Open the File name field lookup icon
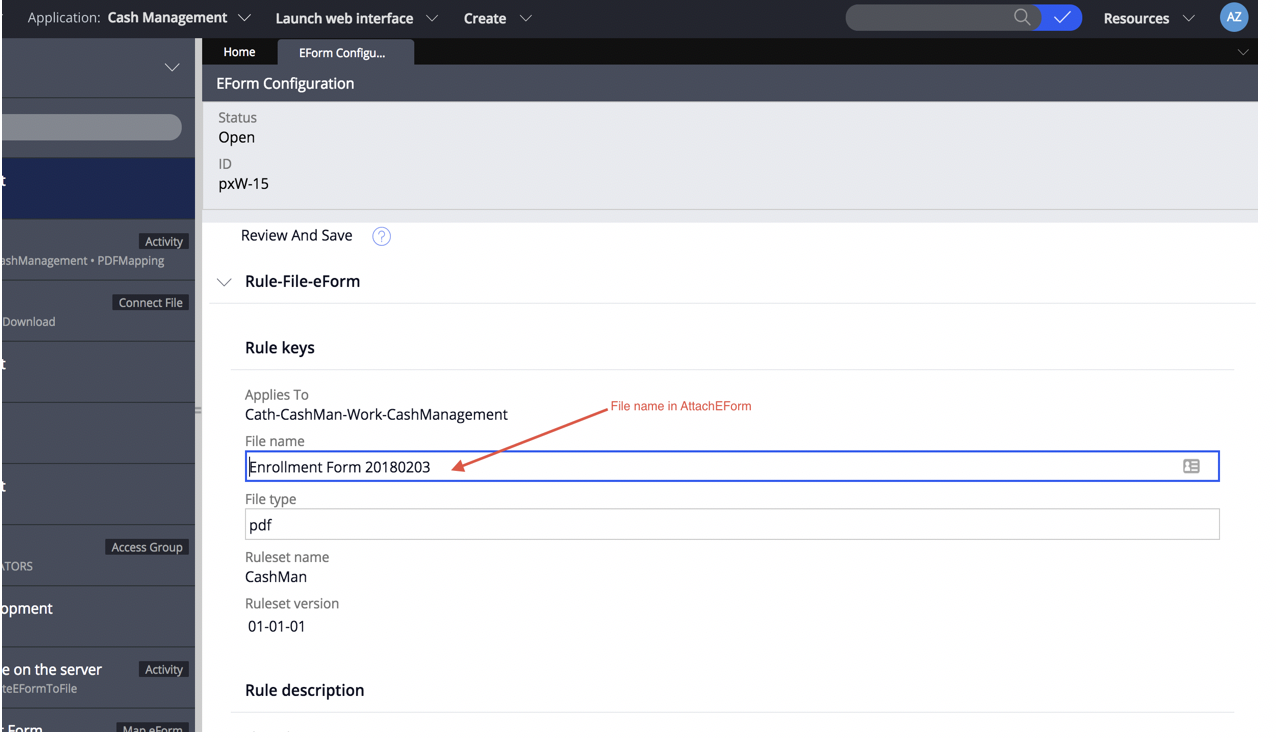 point(1191,466)
